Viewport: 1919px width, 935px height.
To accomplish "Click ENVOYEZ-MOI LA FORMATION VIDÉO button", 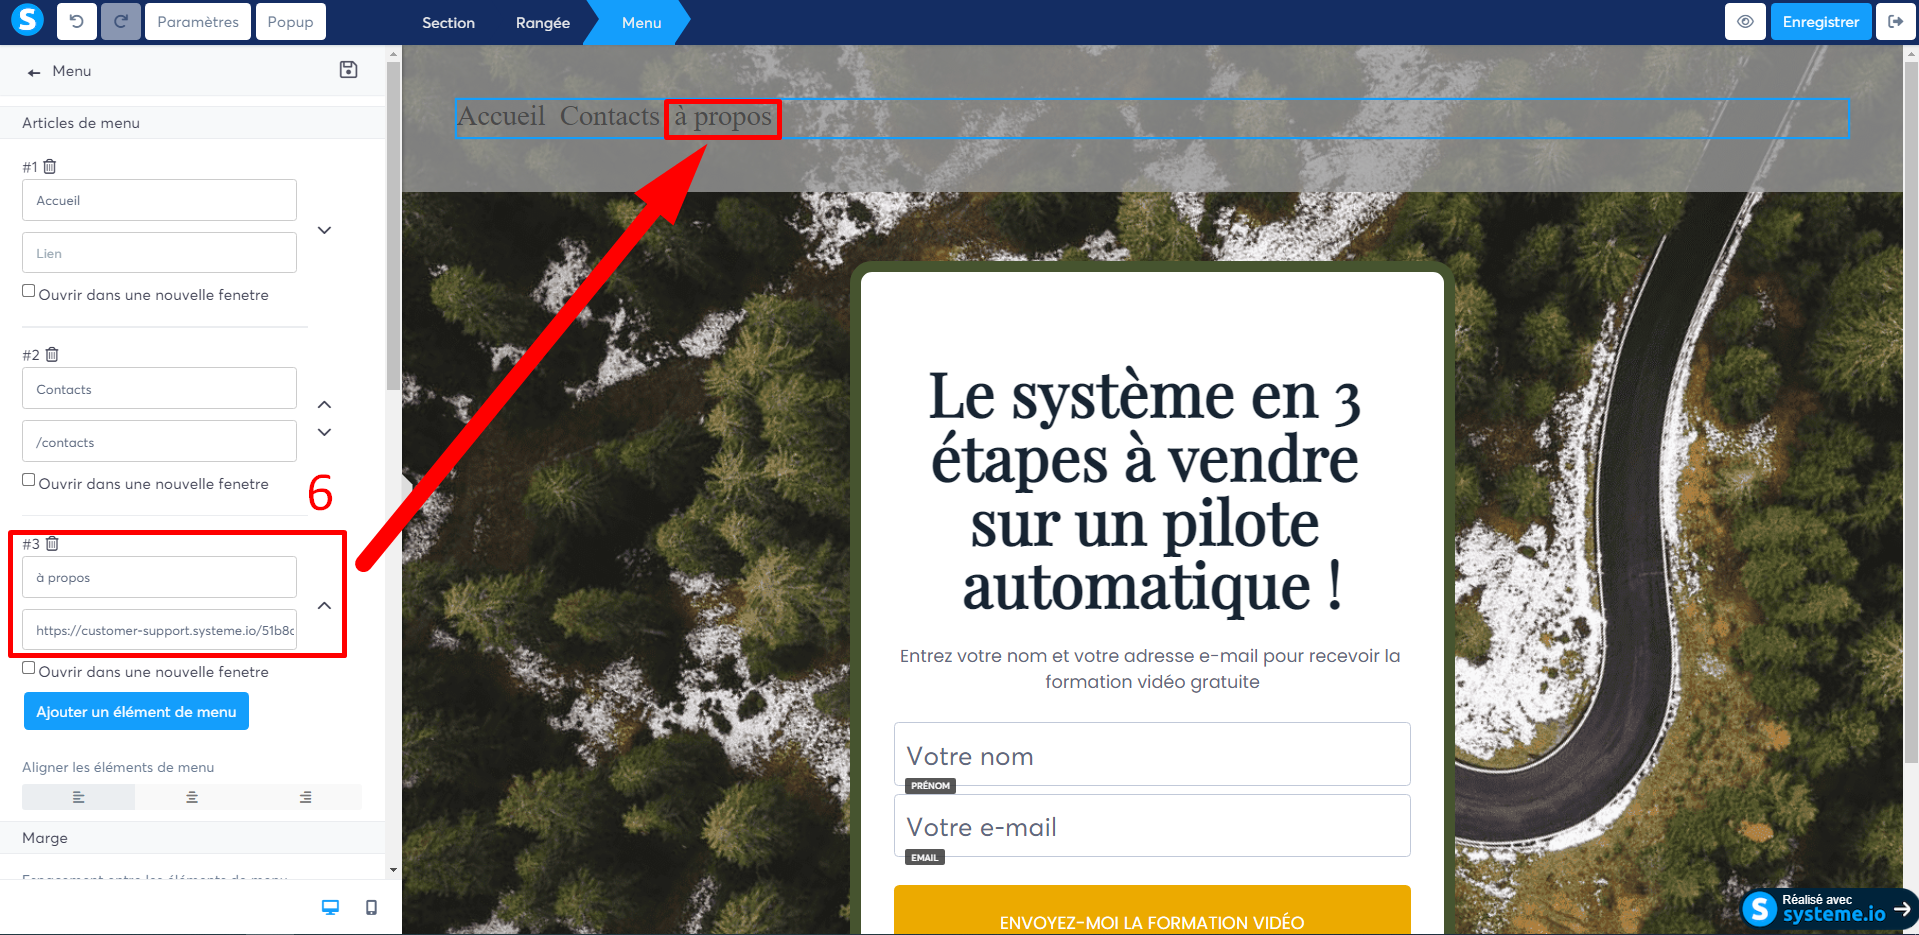I will pyautogui.click(x=1152, y=910).
